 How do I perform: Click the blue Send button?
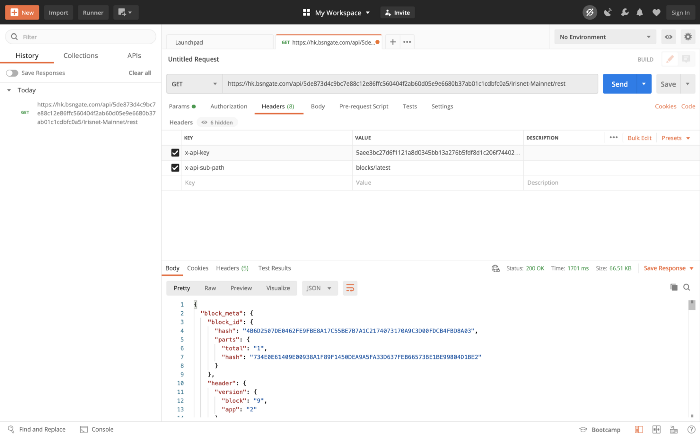(x=619, y=84)
